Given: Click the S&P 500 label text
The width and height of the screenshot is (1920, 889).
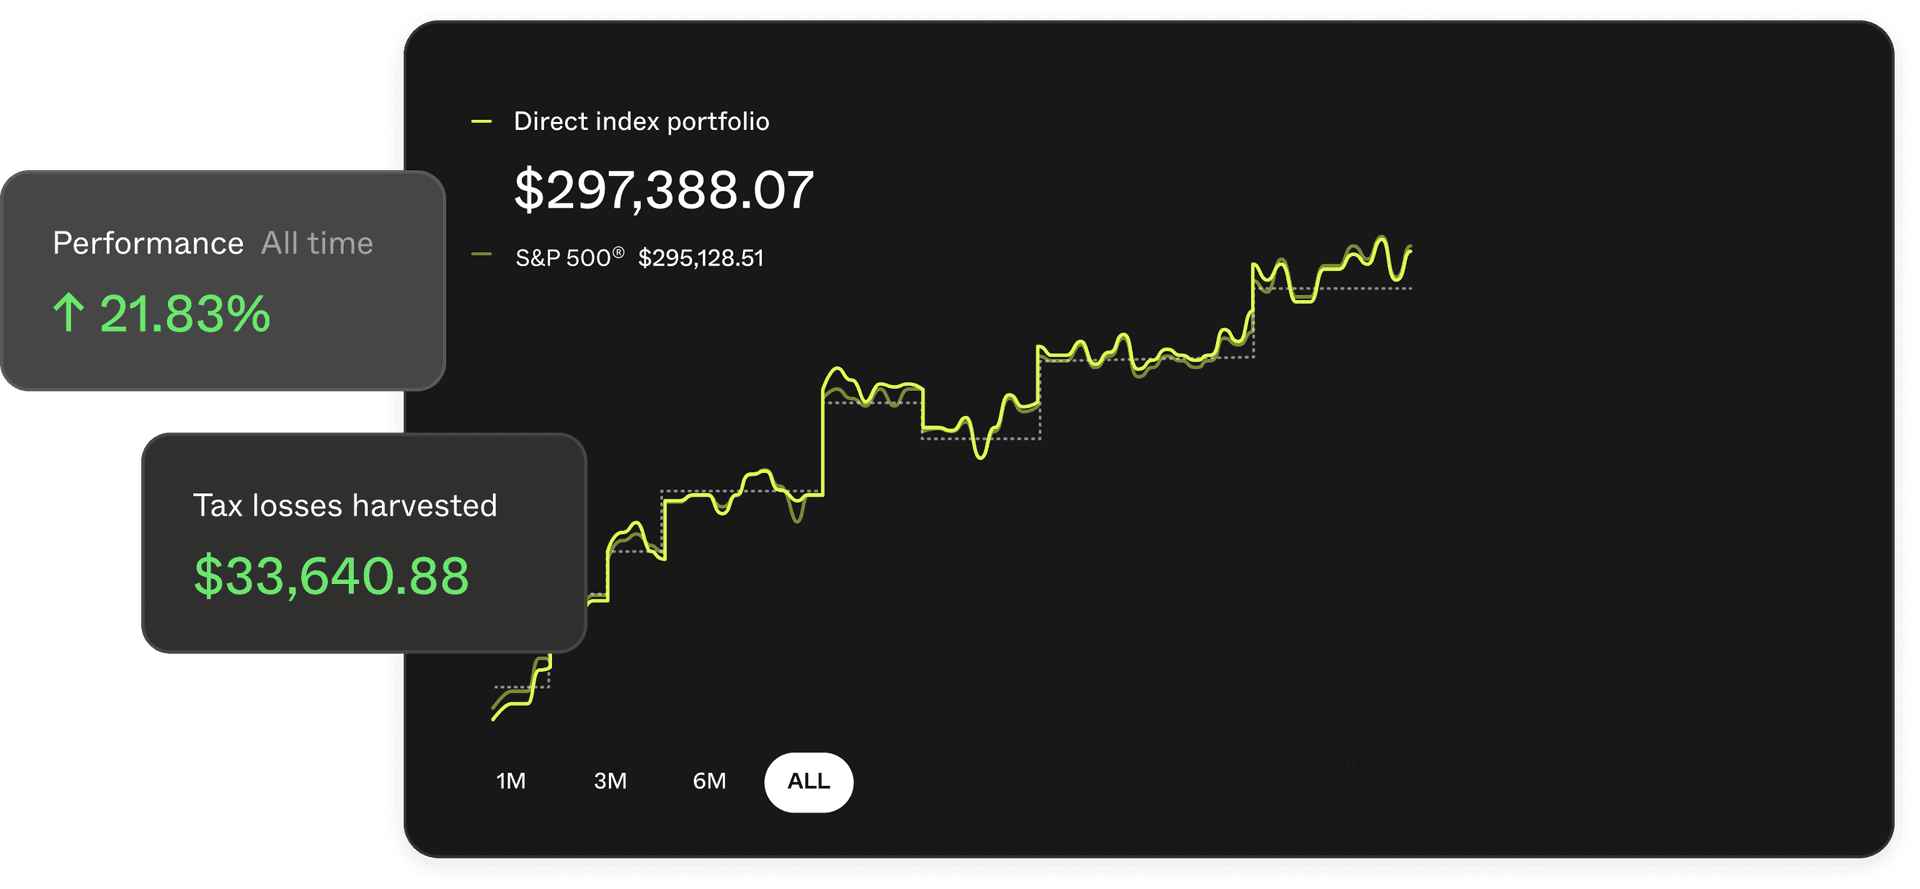Looking at the screenshot, I should tap(569, 258).
